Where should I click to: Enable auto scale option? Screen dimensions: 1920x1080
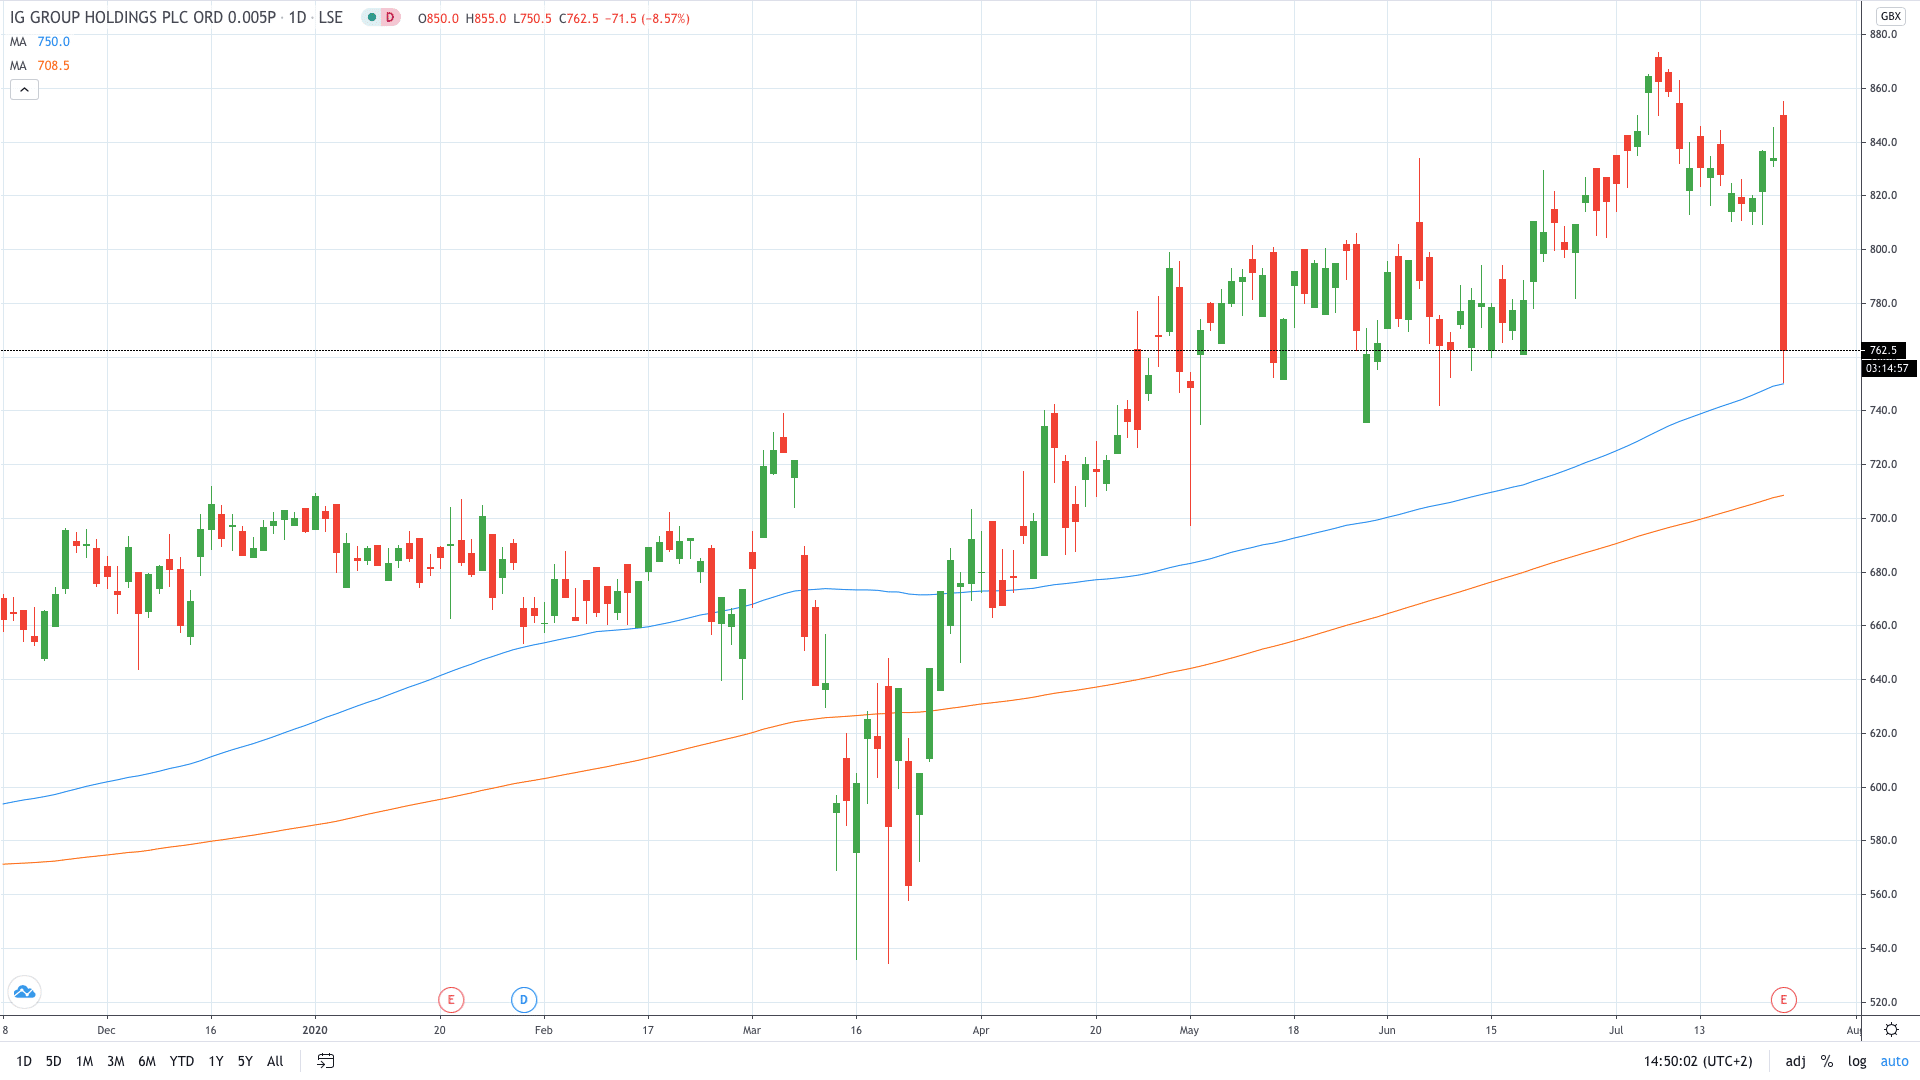tap(1894, 1061)
